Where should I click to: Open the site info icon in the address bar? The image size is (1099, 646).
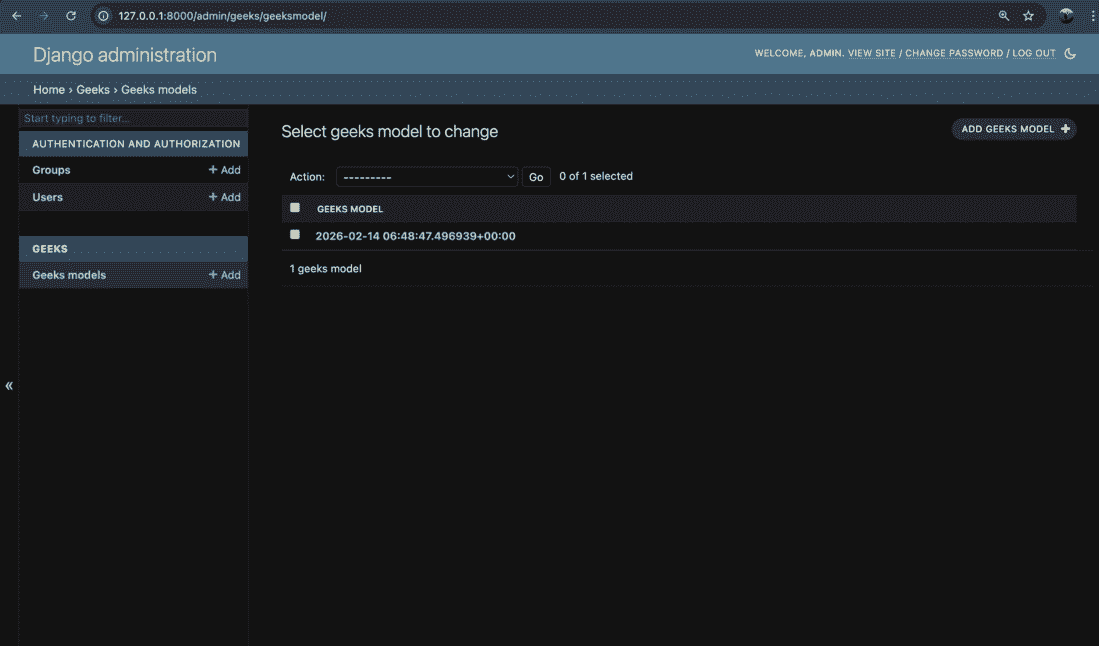click(x=103, y=15)
